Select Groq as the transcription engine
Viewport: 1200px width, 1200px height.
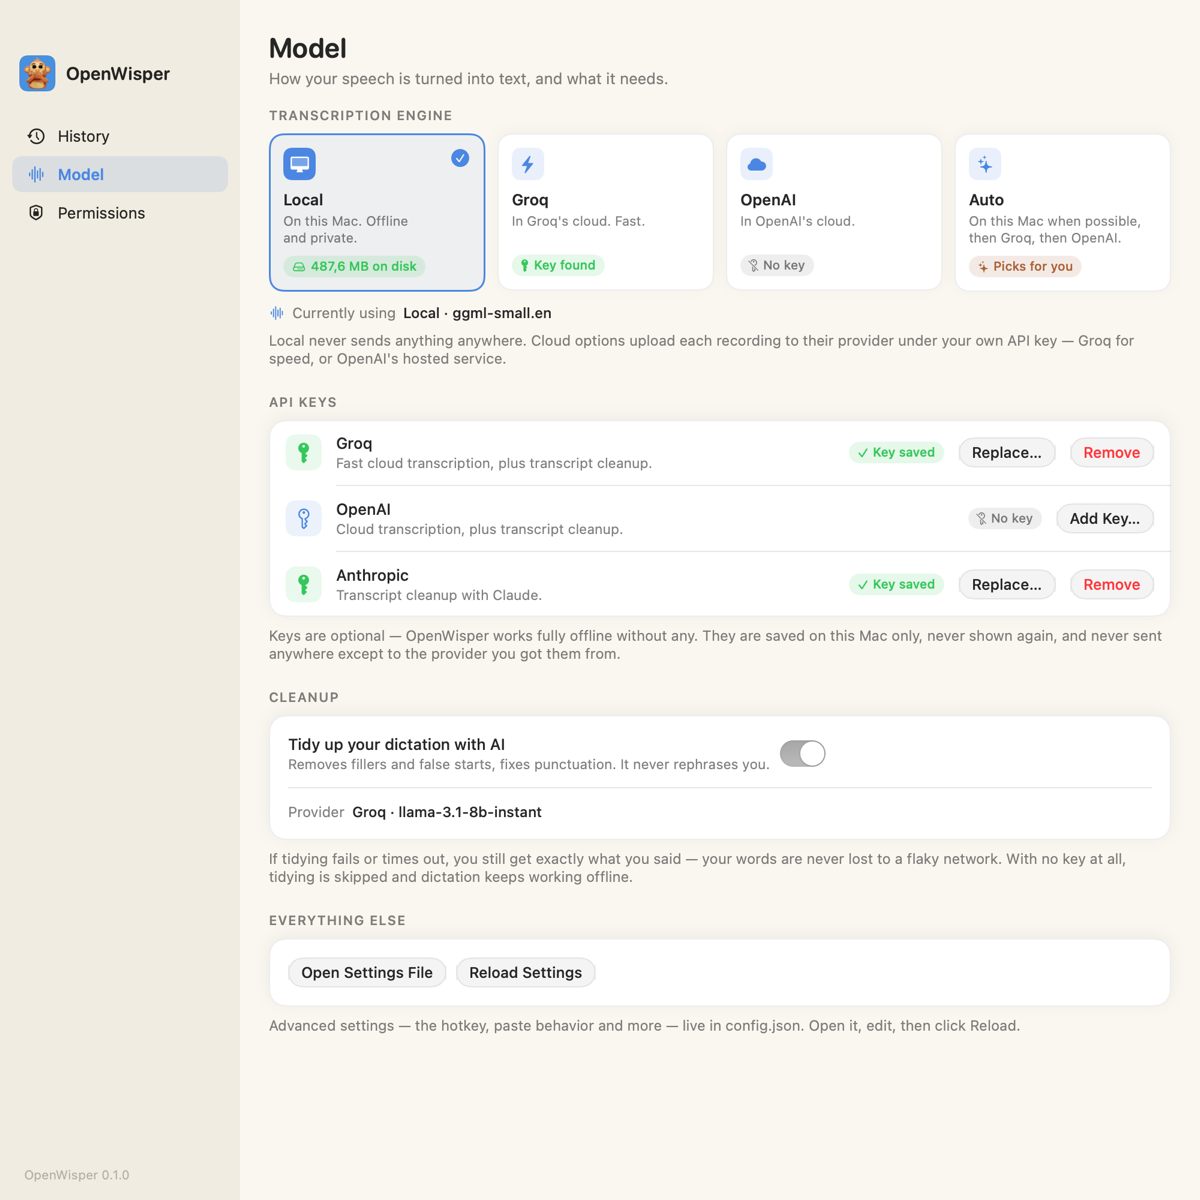click(606, 212)
